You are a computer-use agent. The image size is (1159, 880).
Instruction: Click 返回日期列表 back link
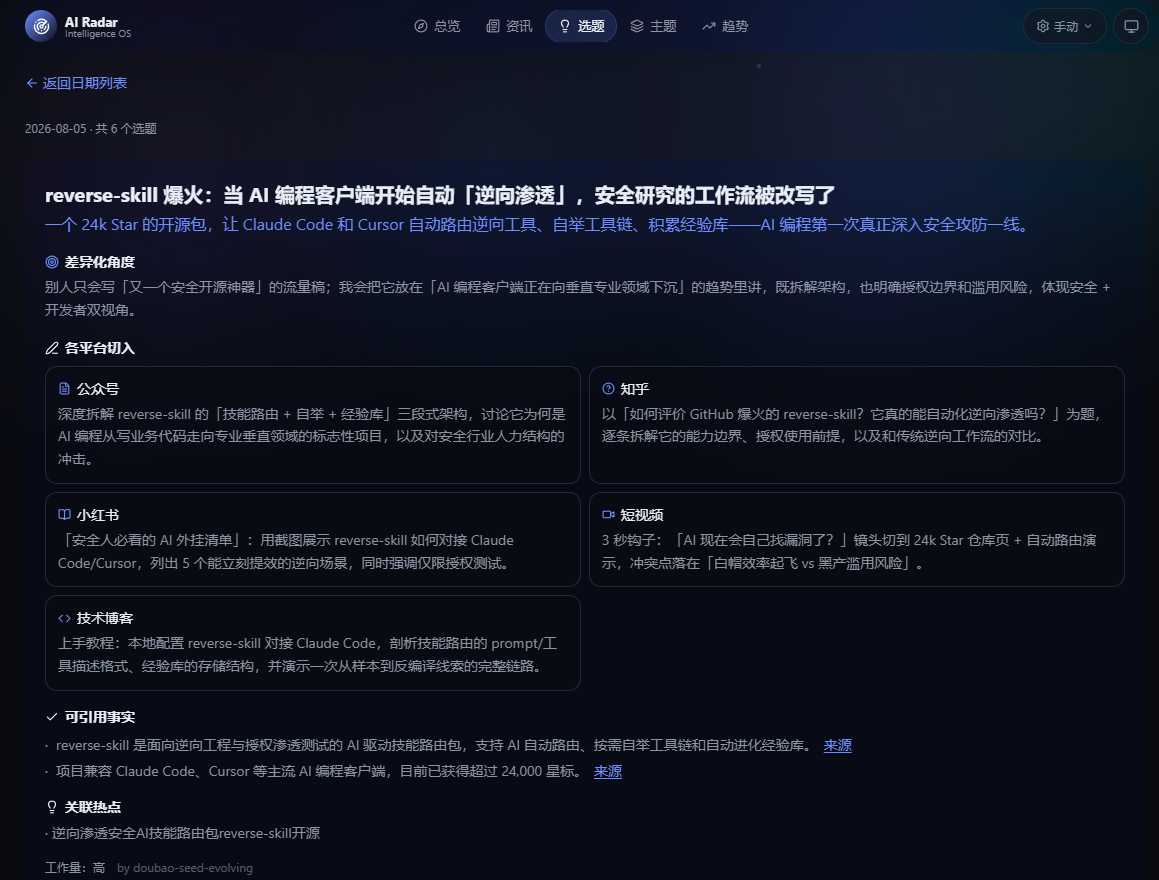76,83
